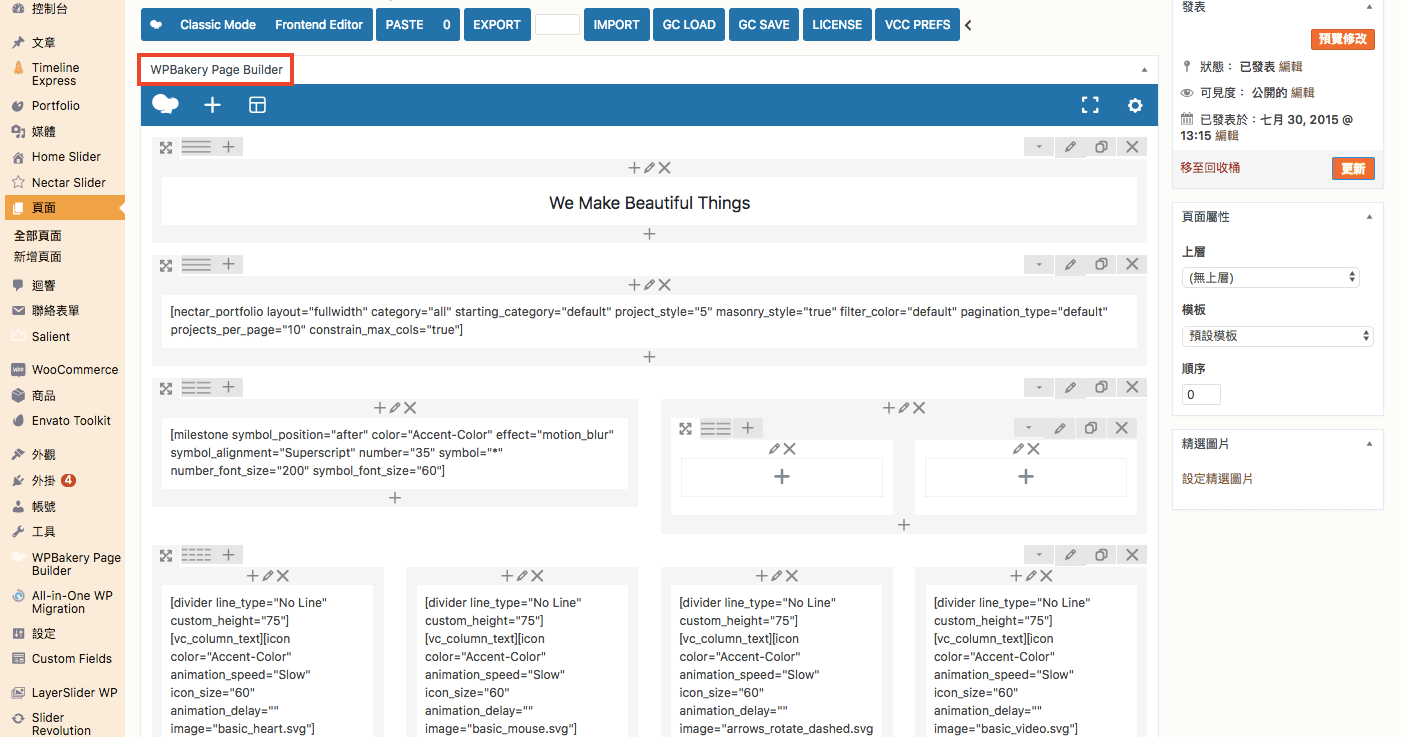The height and width of the screenshot is (737, 1401).
Task: Delete the nectar_portfolio row with X icon
Action: pyautogui.click(x=1132, y=264)
